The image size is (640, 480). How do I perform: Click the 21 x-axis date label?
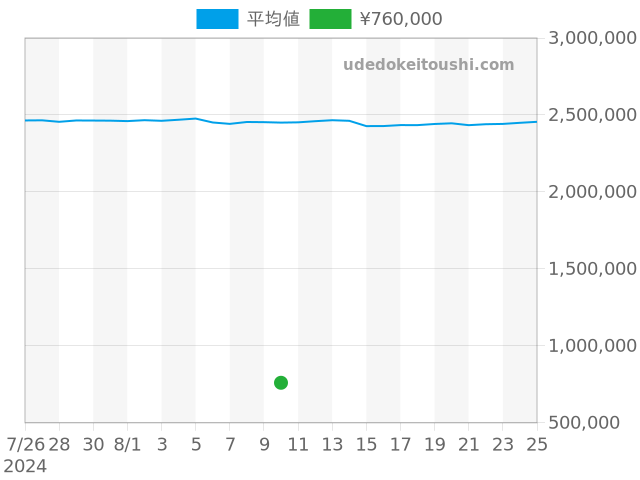(x=468, y=444)
